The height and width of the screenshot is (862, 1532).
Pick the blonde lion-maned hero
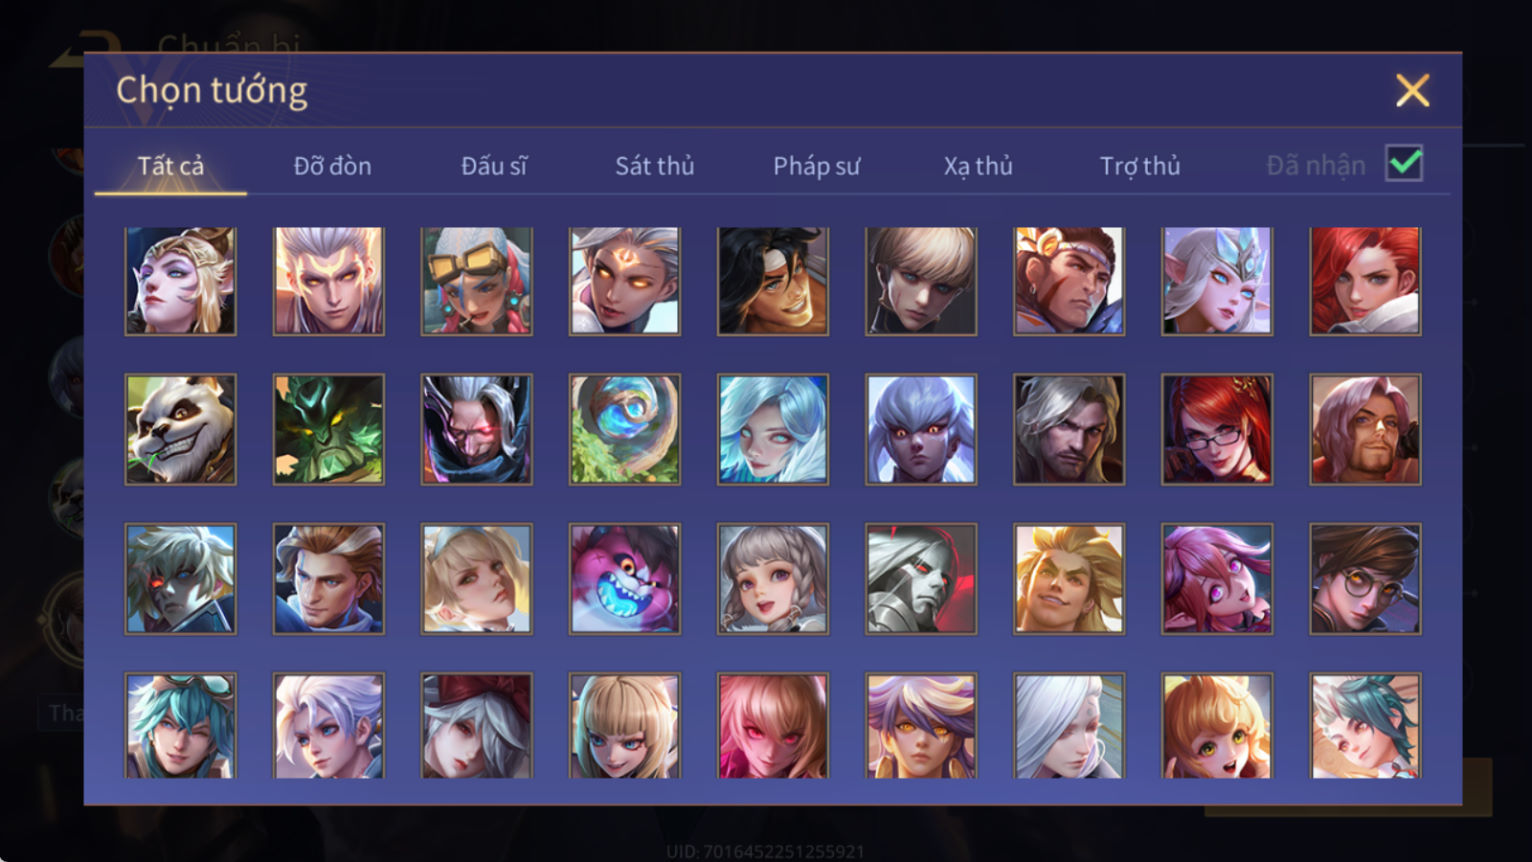pos(1069,579)
